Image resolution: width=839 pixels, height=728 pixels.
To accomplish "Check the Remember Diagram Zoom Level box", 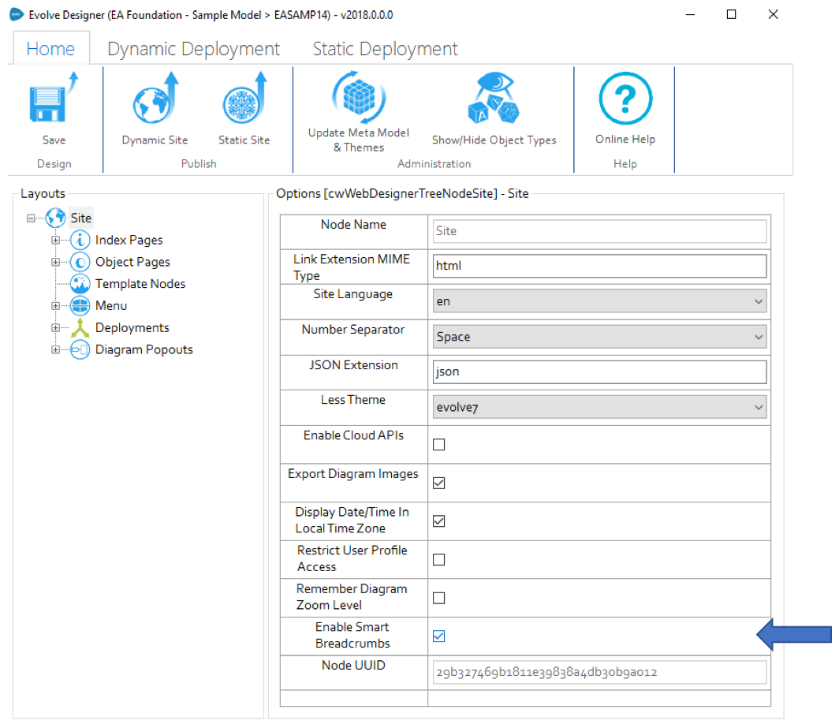I will 439,598.
